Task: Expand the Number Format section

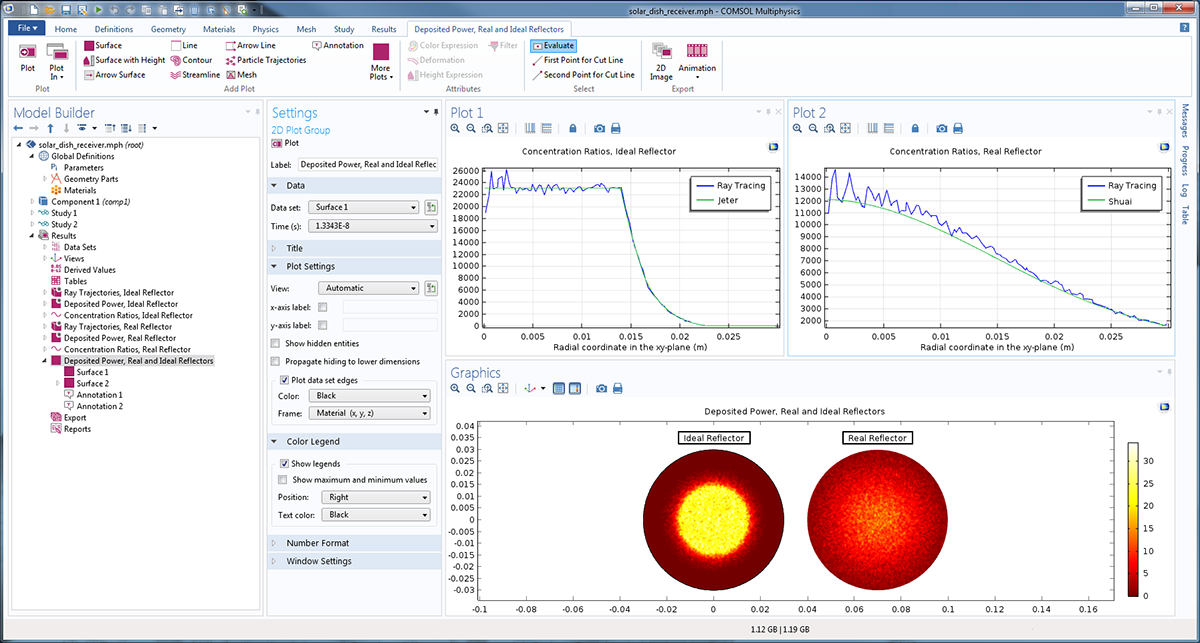Action: click(x=318, y=543)
